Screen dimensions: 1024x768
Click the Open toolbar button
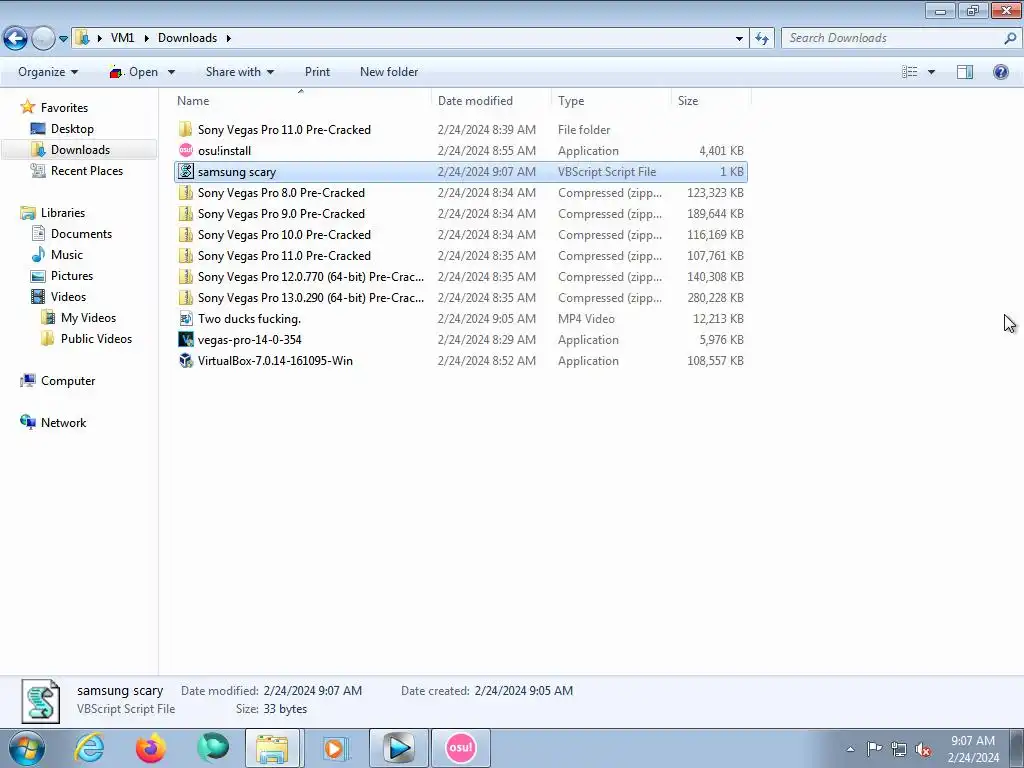tap(135, 72)
